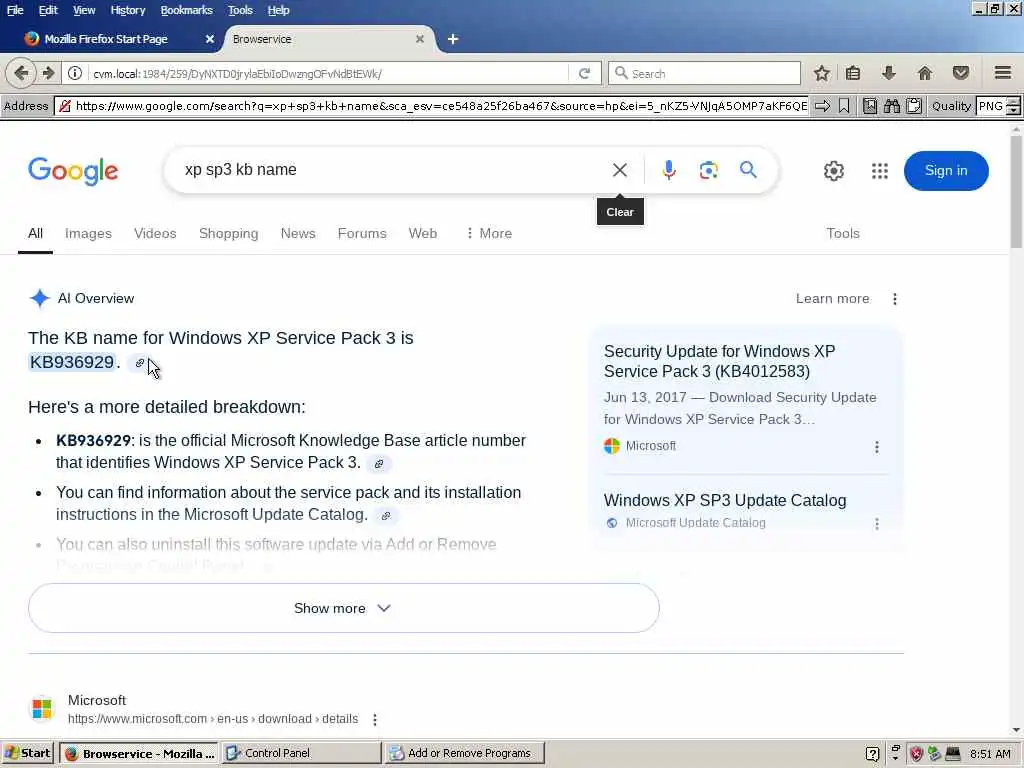1024x768 pixels.
Task: Go forward with the Firefox forward arrow
Action: point(48,73)
